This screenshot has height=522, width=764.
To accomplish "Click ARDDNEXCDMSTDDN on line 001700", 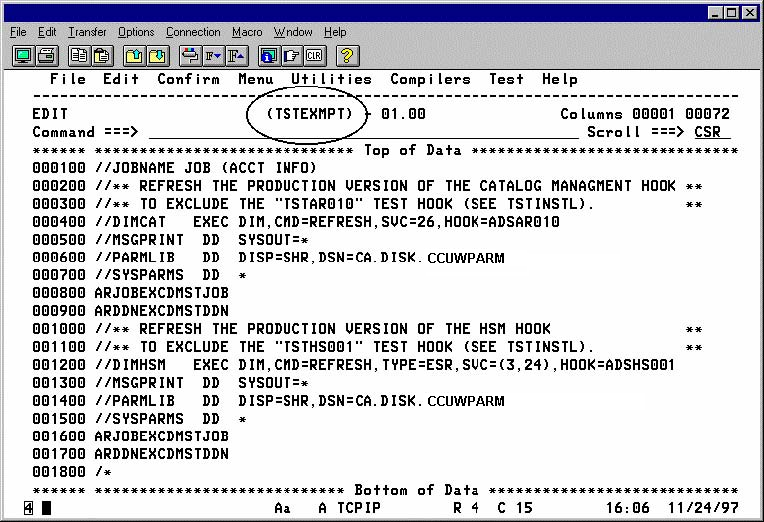I will point(161,454).
